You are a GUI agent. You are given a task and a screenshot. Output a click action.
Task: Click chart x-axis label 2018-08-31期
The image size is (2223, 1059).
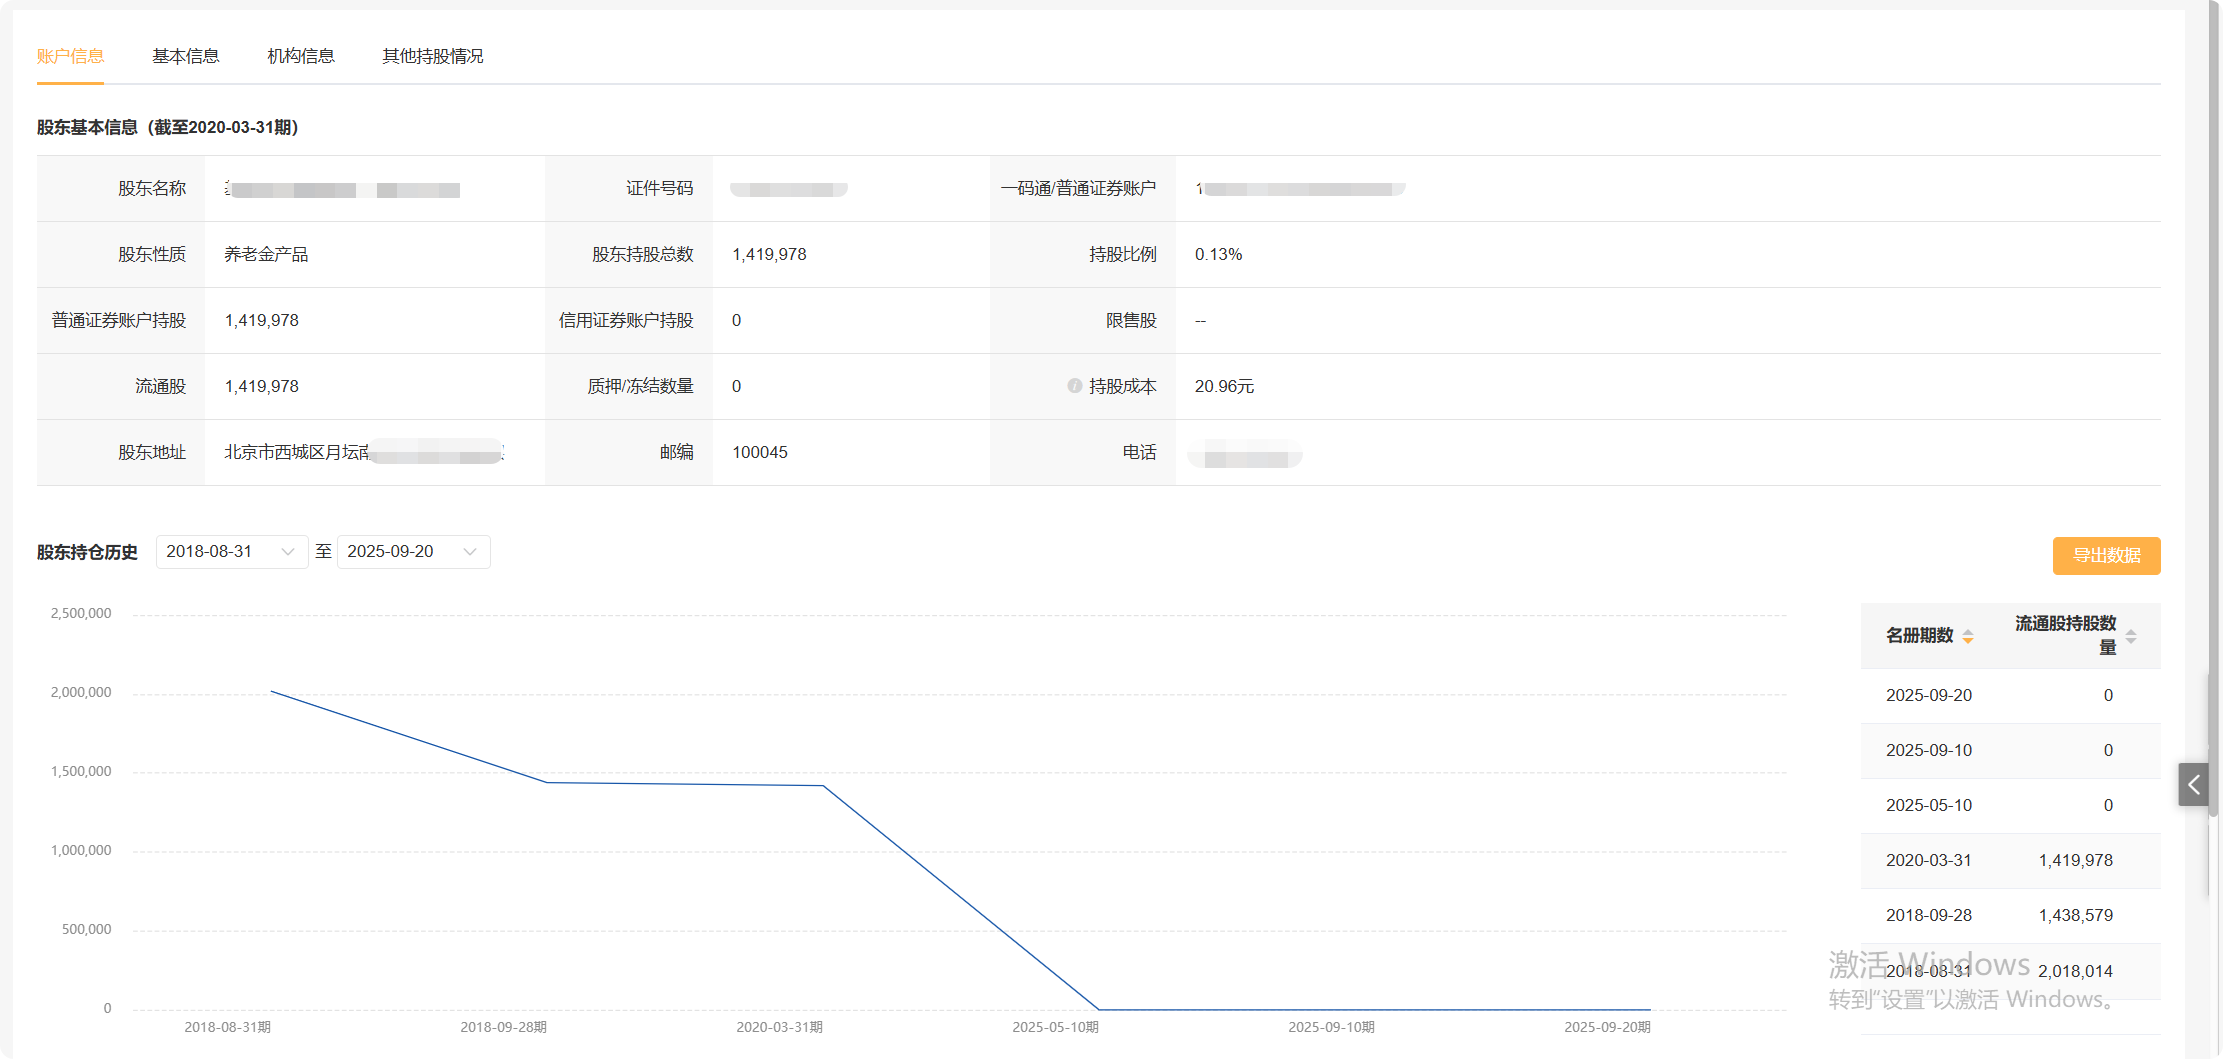pyautogui.click(x=228, y=1028)
